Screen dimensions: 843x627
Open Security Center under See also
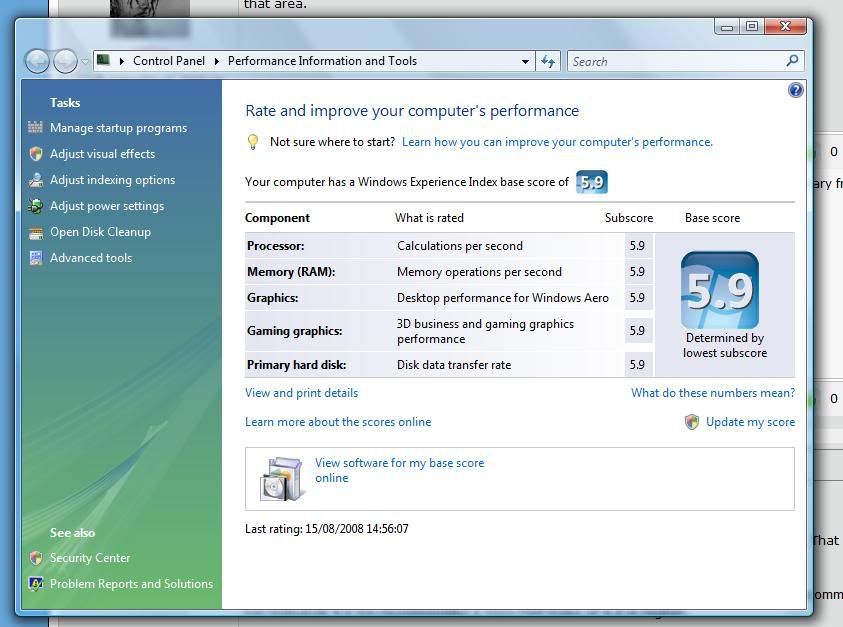pyautogui.click(x=90, y=558)
